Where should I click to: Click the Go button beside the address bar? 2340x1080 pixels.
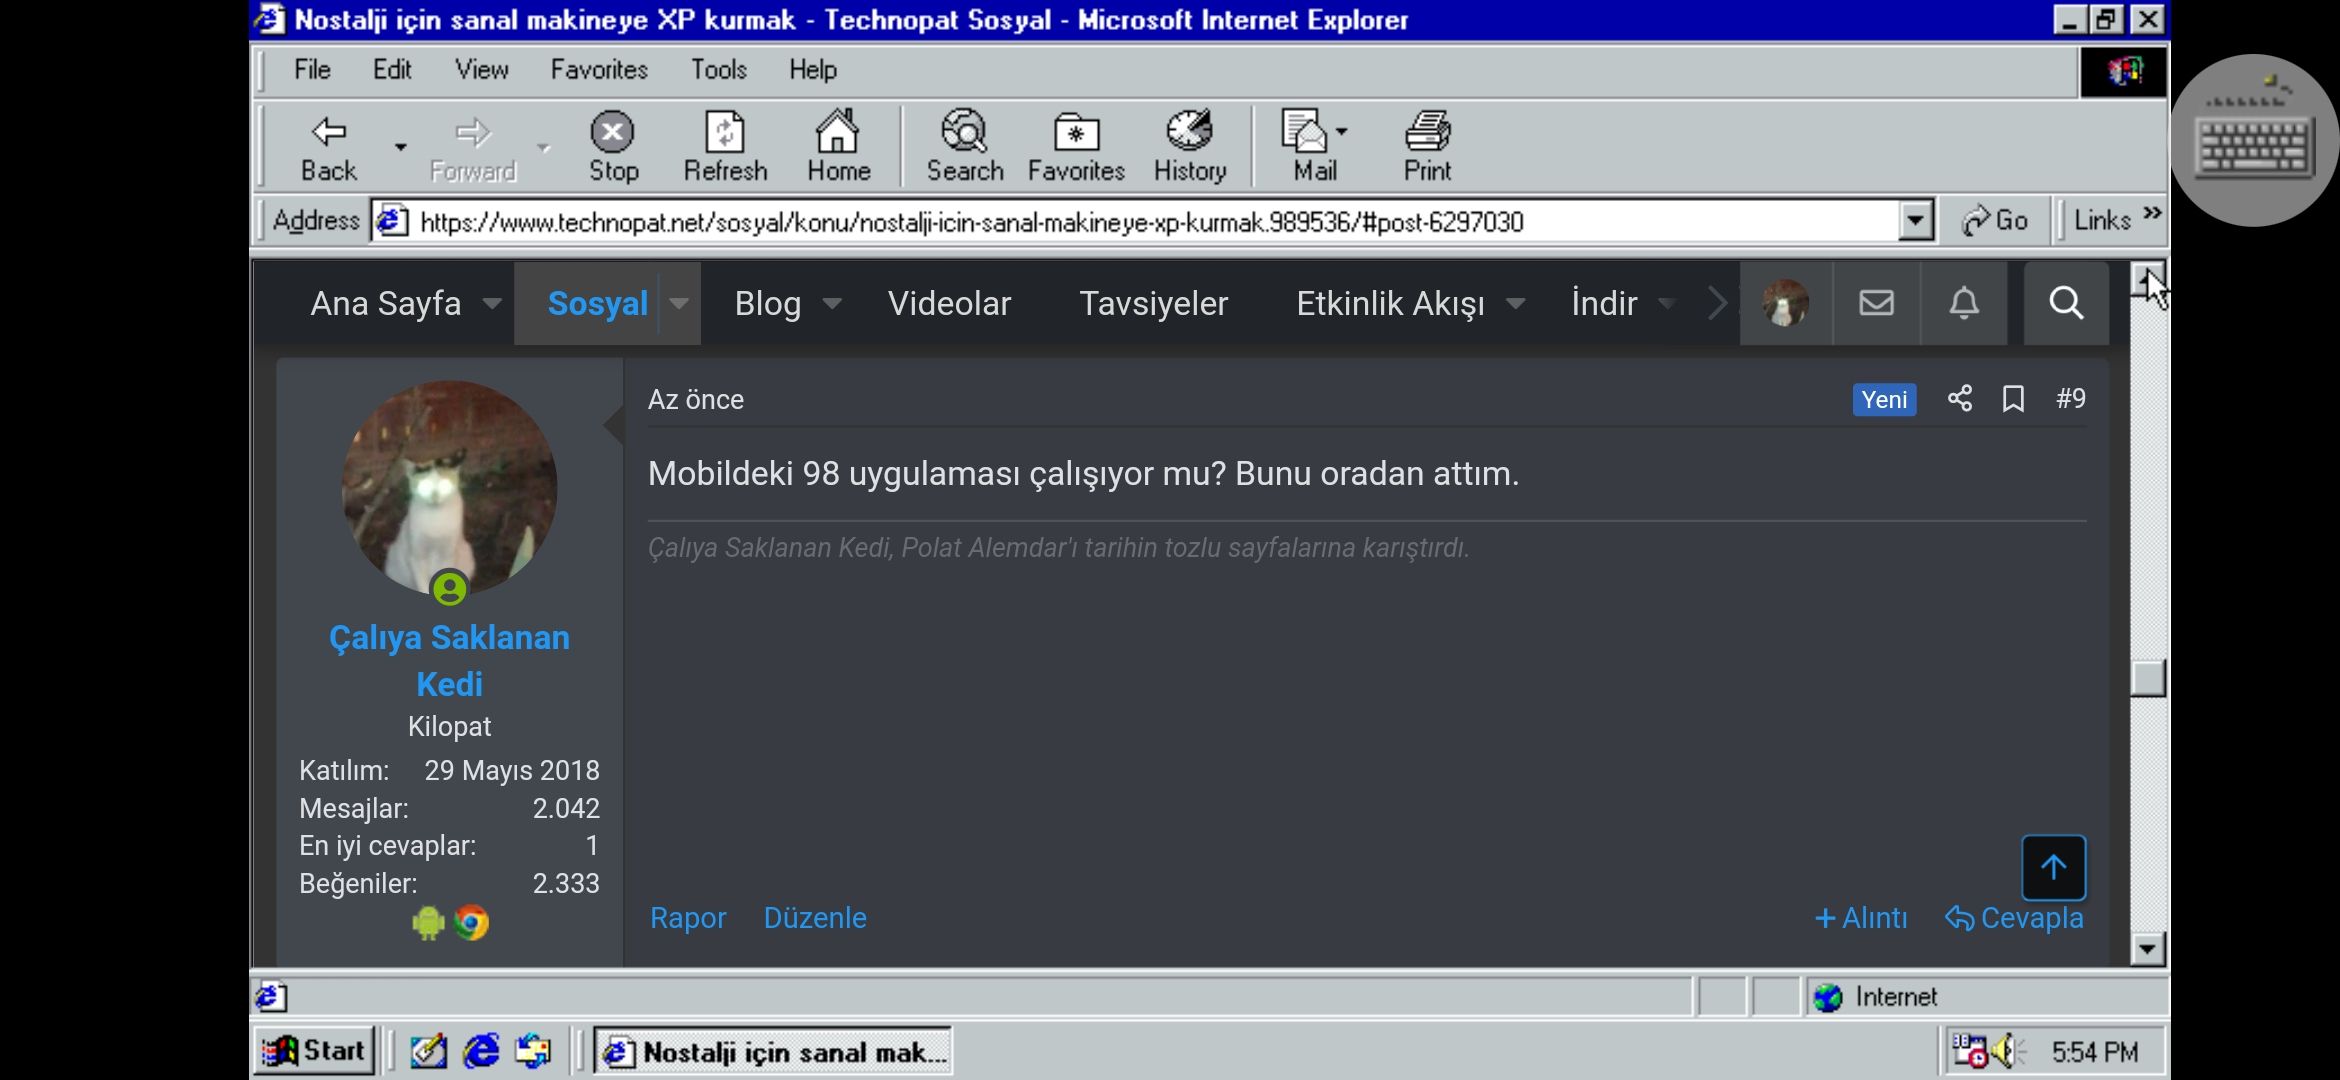pyautogui.click(x=1995, y=220)
